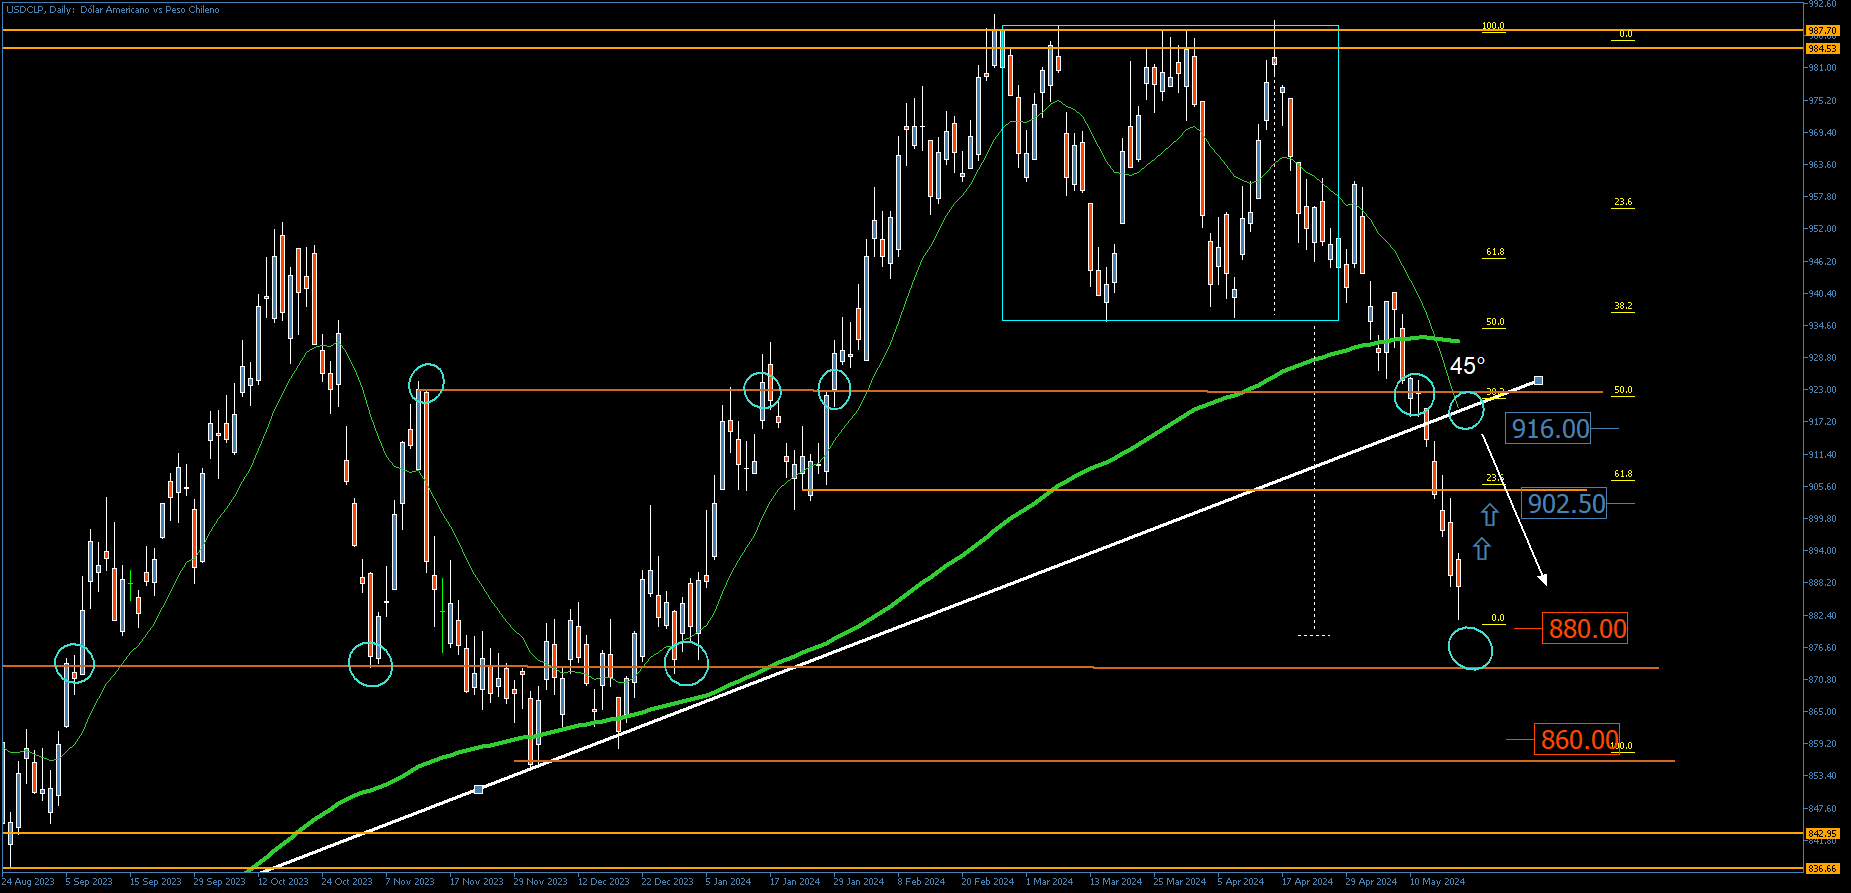The width and height of the screenshot is (1851, 893).
Task: Click the orange 984.53 price axis tag
Action: [x=1822, y=48]
